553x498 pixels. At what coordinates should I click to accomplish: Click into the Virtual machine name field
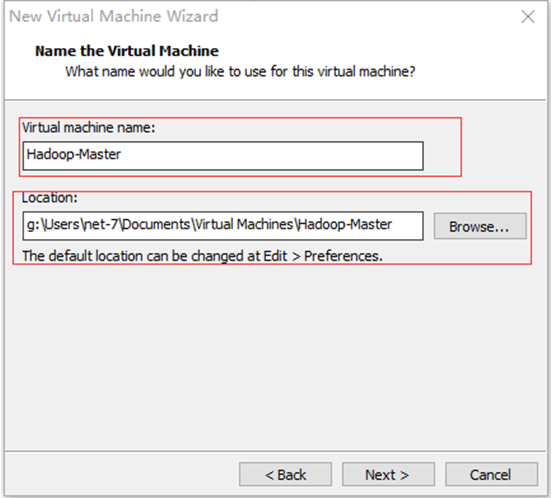tap(223, 156)
